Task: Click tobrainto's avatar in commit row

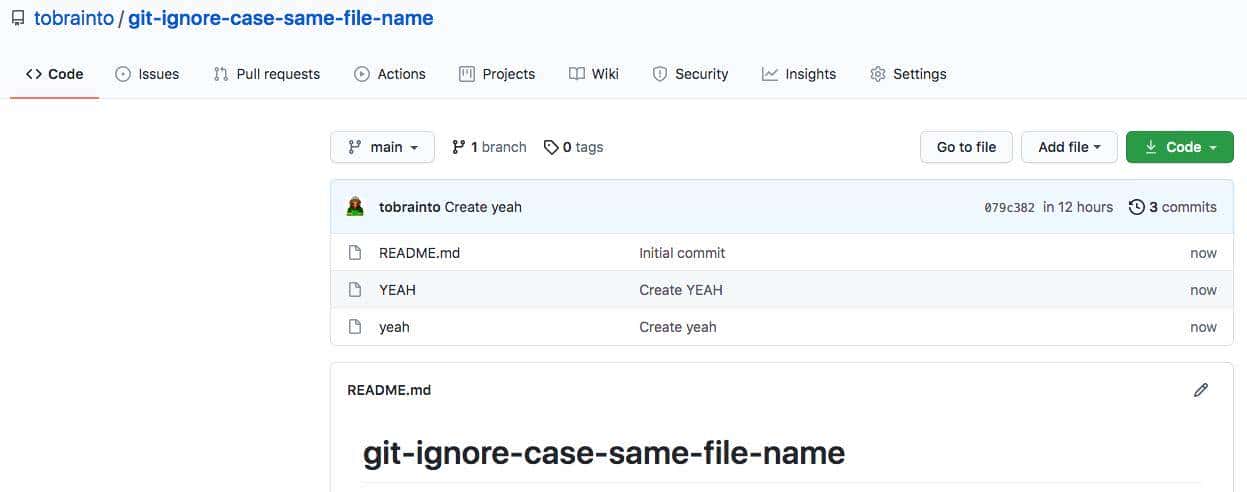Action: tap(355, 207)
